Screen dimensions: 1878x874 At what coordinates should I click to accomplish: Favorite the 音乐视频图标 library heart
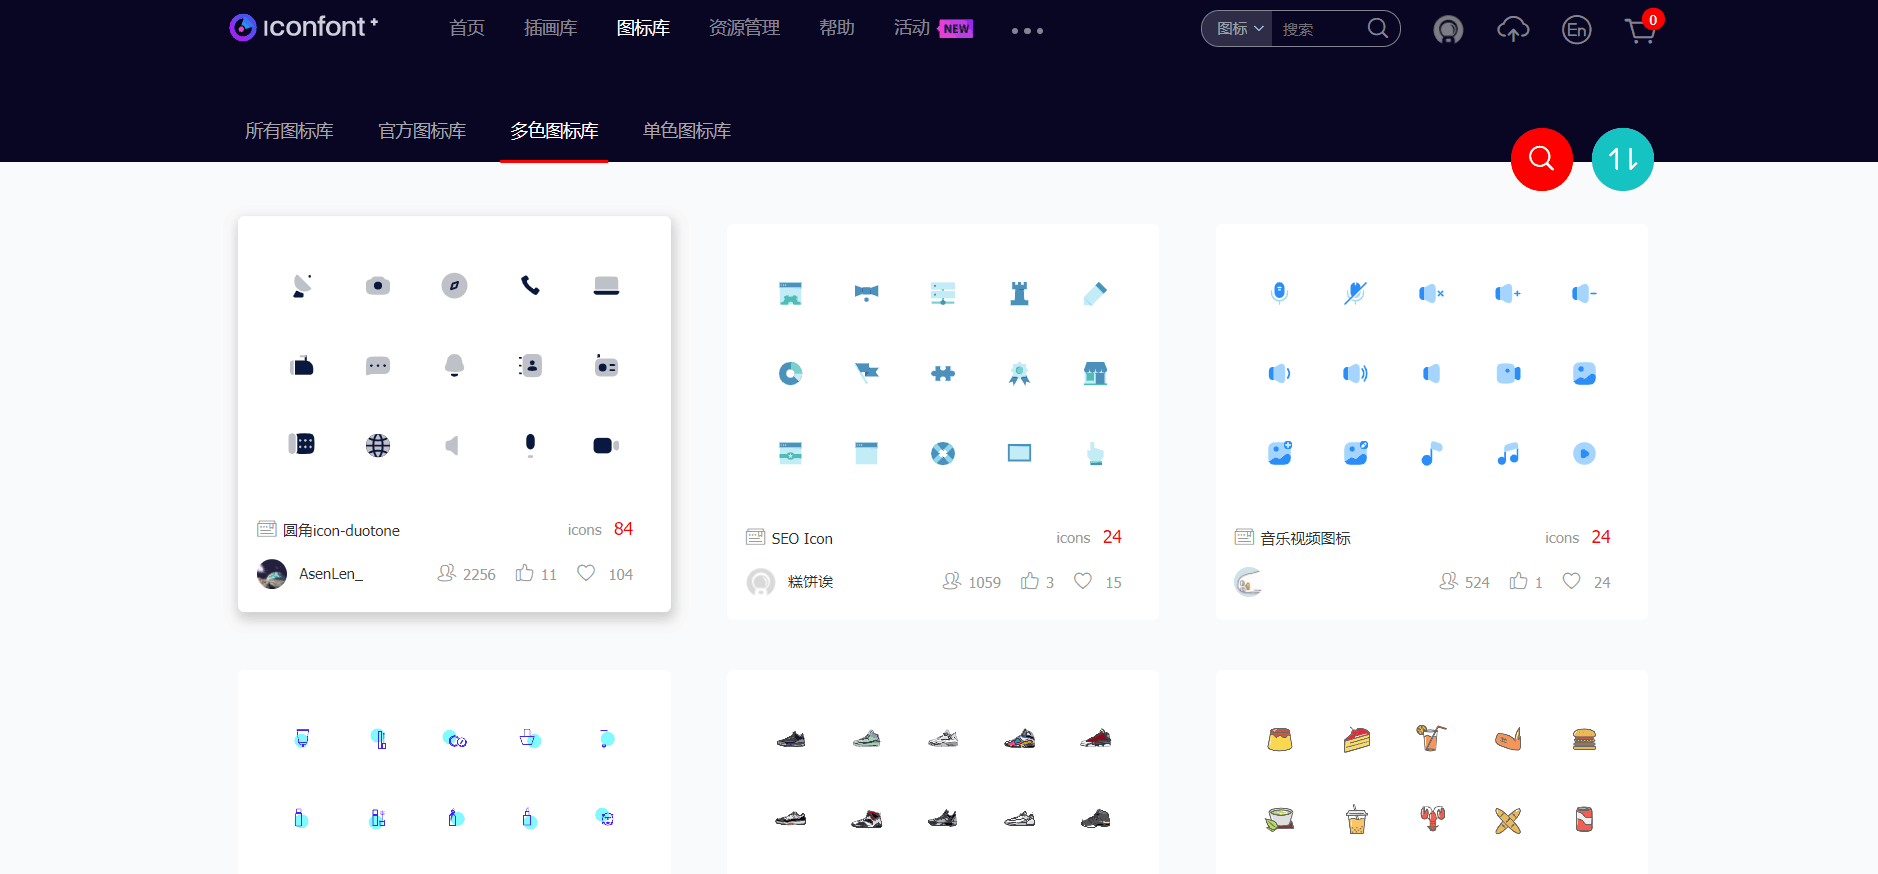(1572, 581)
